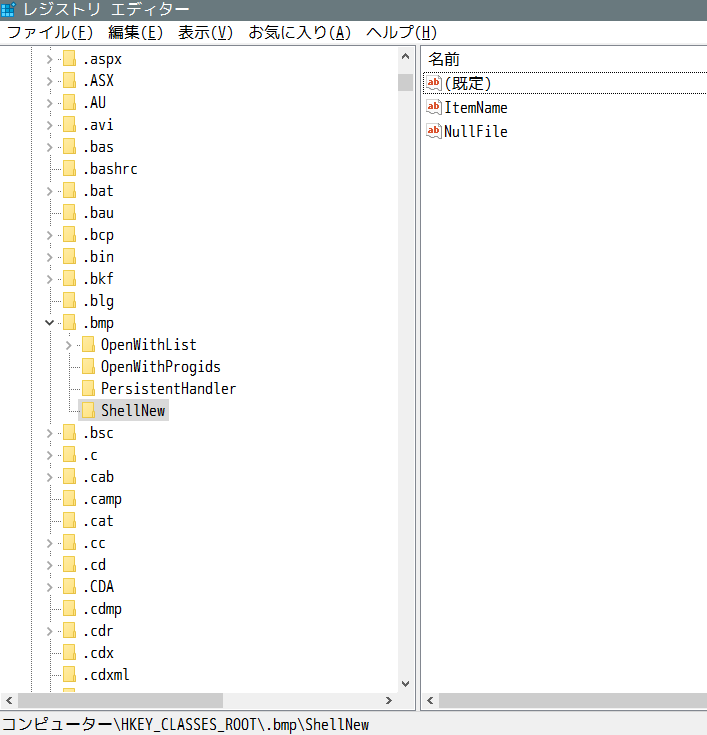Expand the .aspx key
This screenshot has height=735, width=707.
[x=49, y=59]
